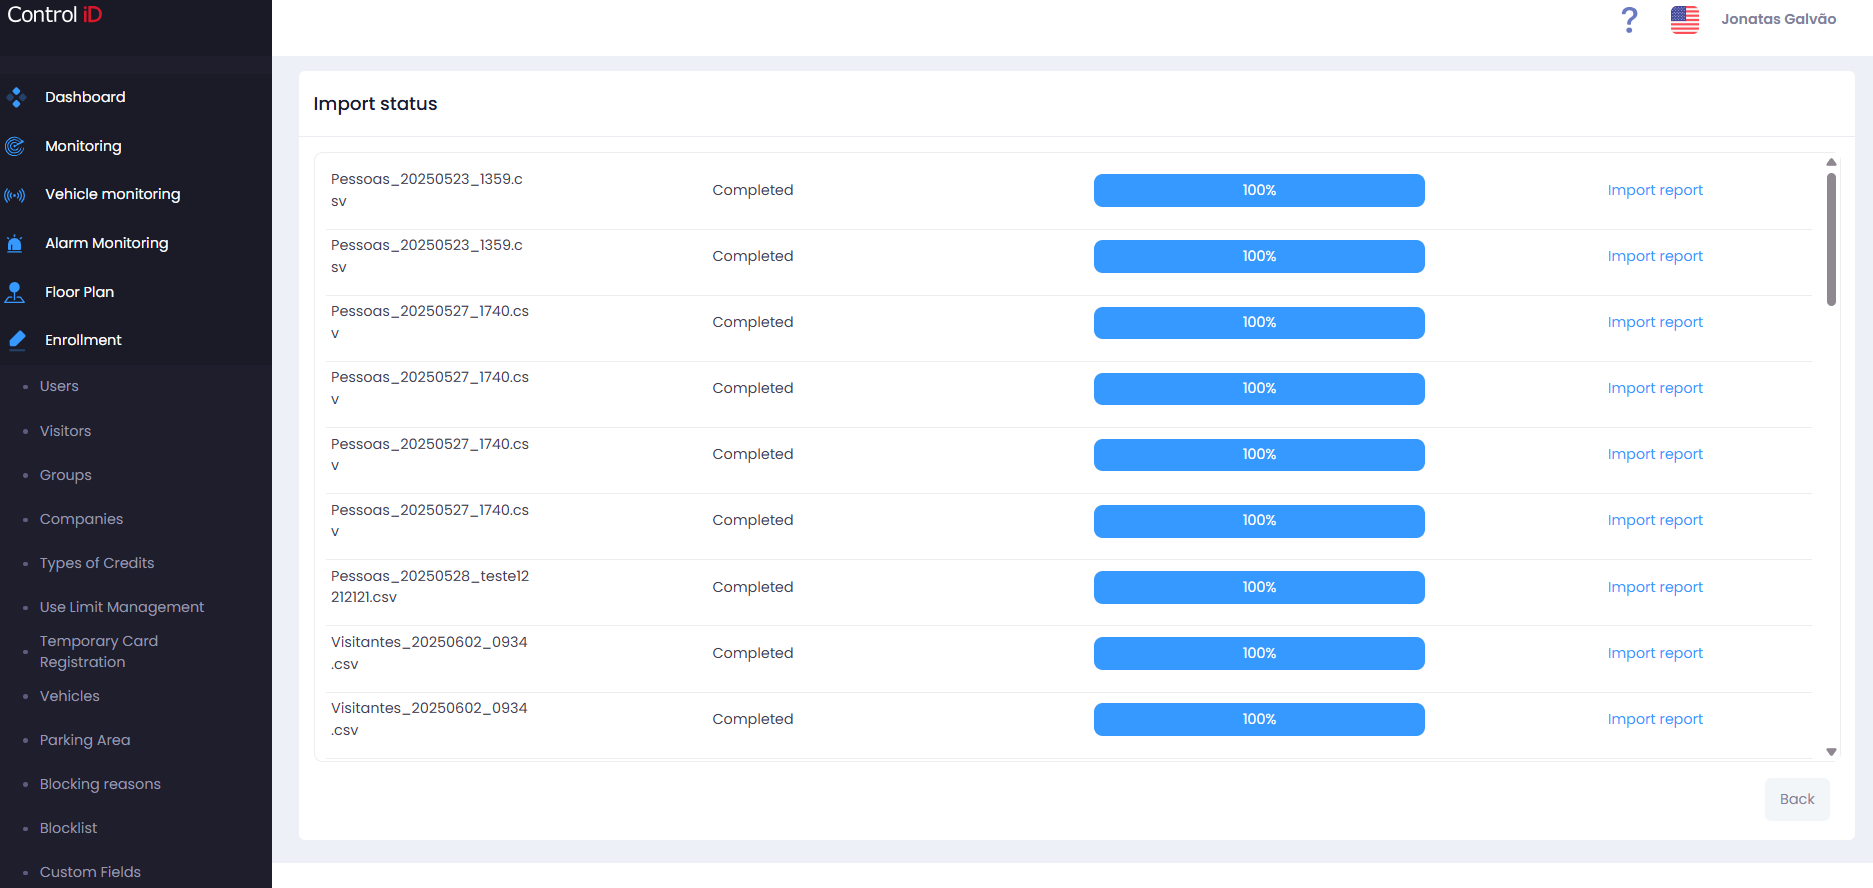Viewport: 1873px width, 888px height.
Task: Click the Alarm Monitoring siren icon
Action: [x=15, y=243]
